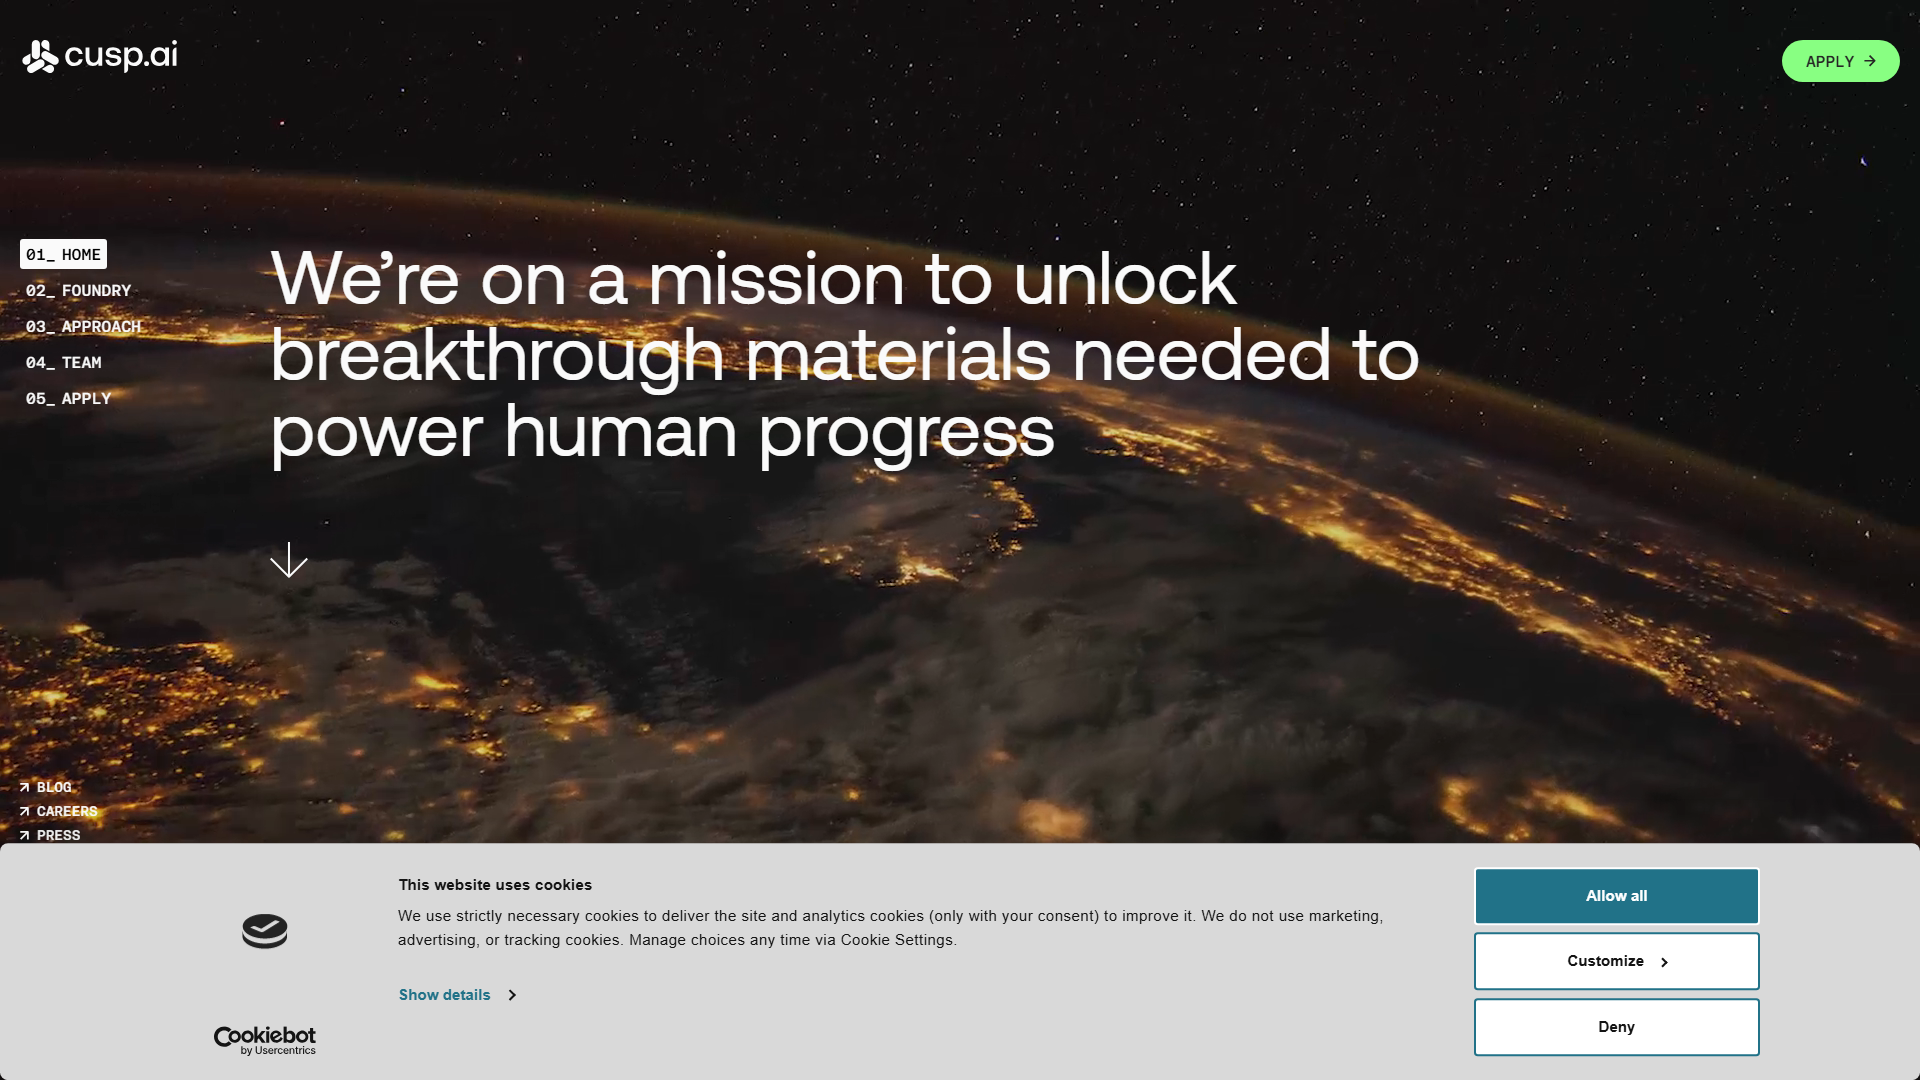Screen dimensions: 1920x1080
Task: Click the headline 'We're on a mission to unlock'
Action: click(x=753, y=278)
